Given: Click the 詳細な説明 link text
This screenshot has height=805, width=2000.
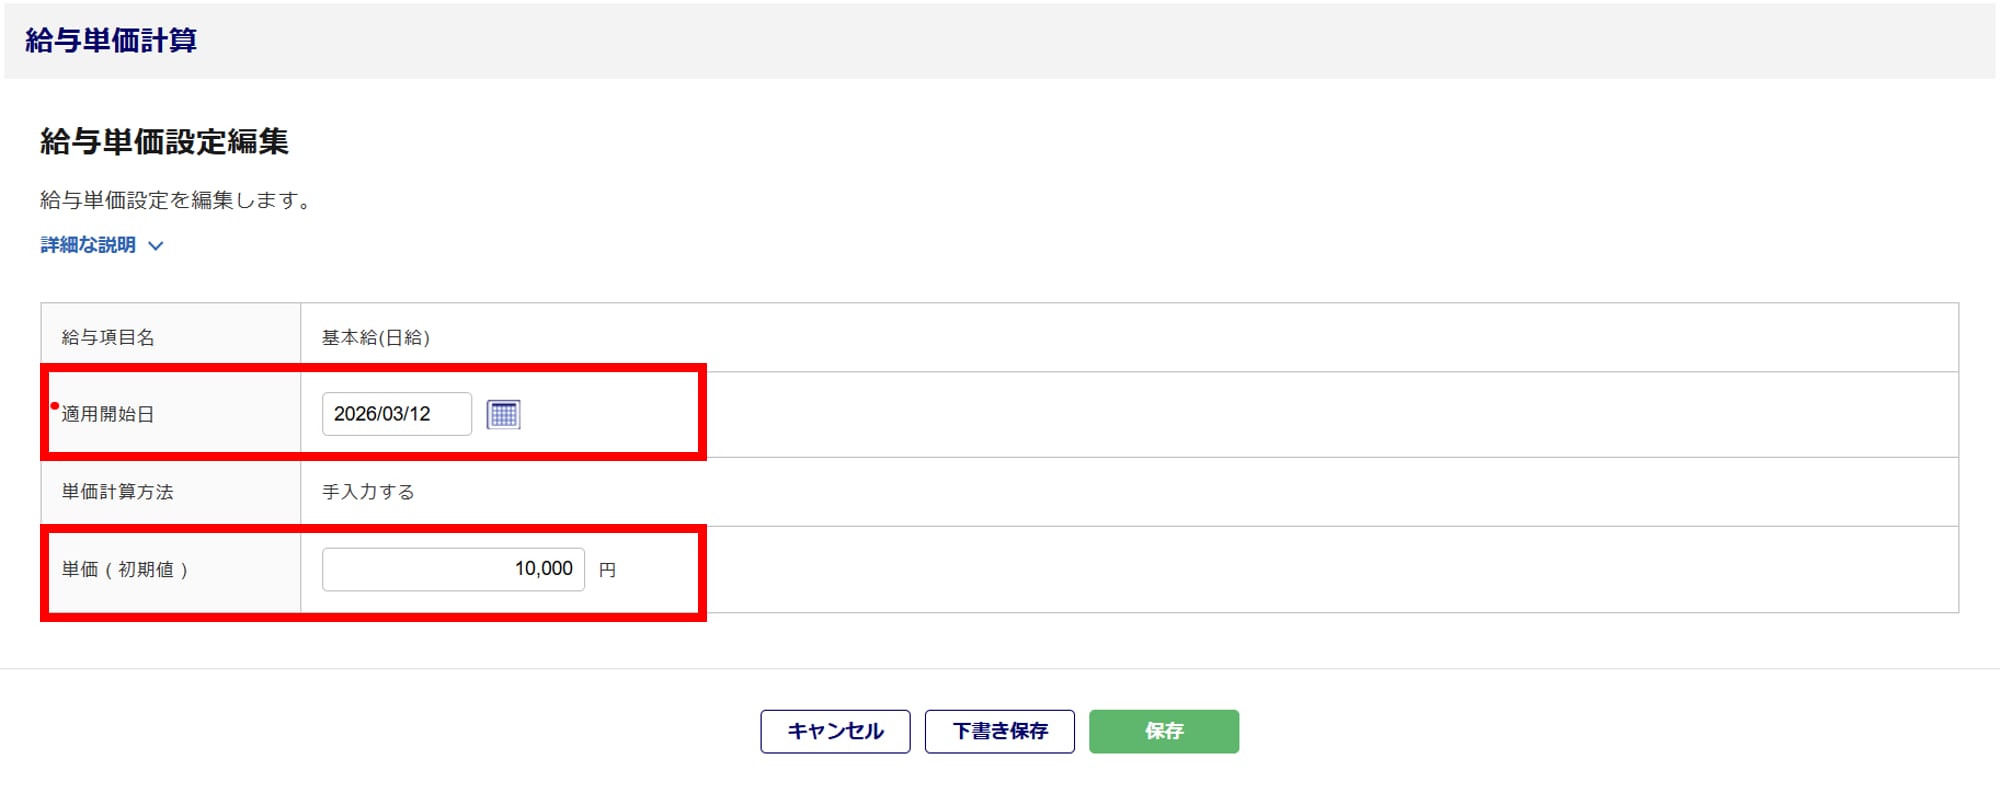Looking at the screenshot, I should point(88,245).
